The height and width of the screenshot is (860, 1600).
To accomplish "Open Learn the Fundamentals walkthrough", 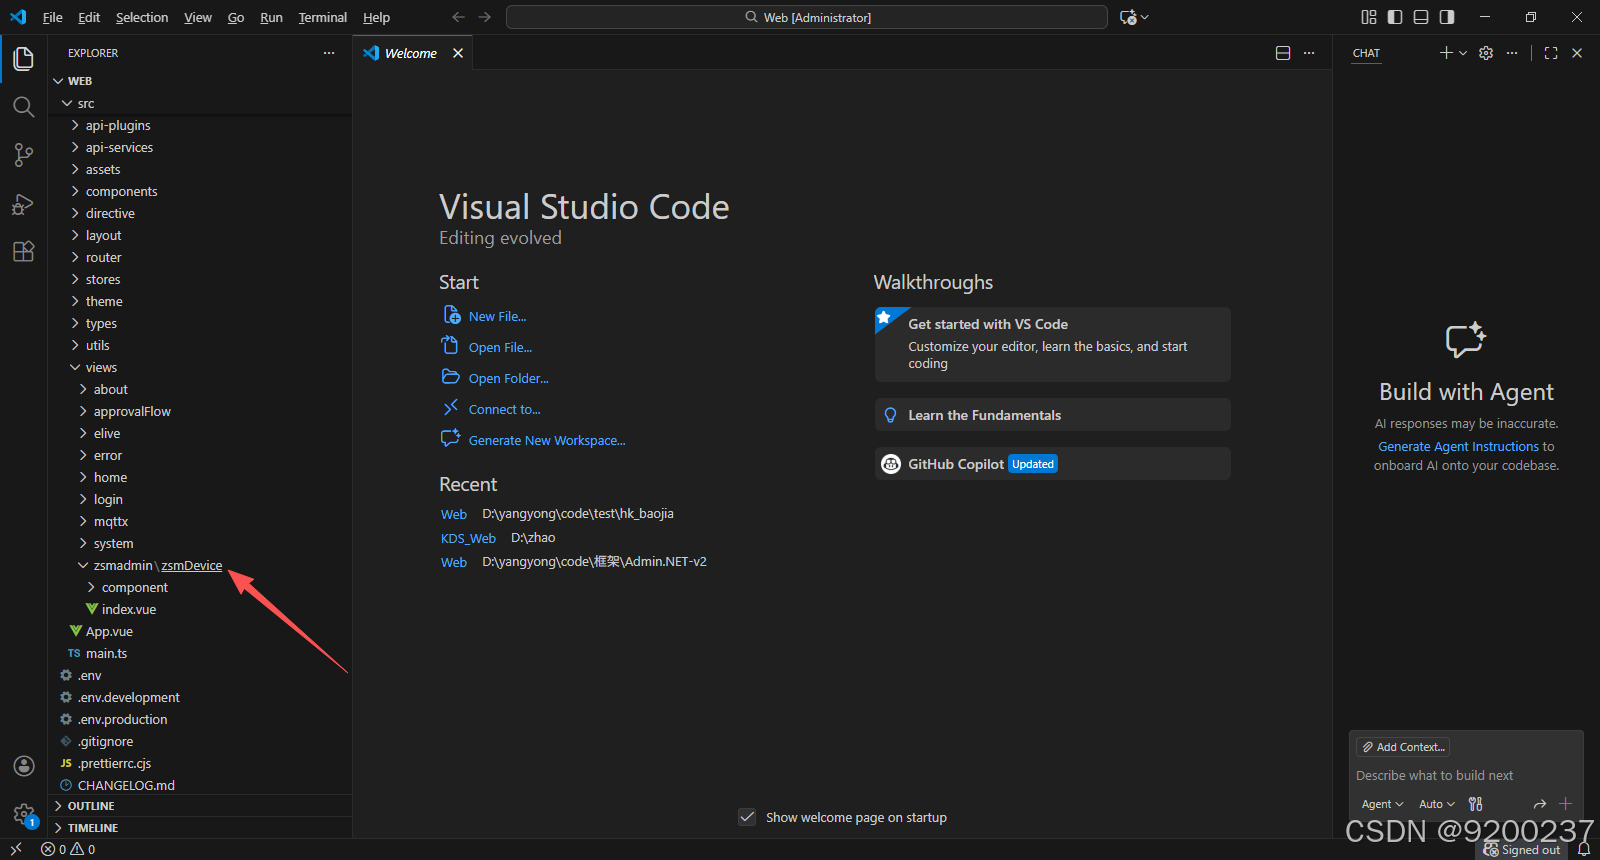I will click(x=1052, y=415).
